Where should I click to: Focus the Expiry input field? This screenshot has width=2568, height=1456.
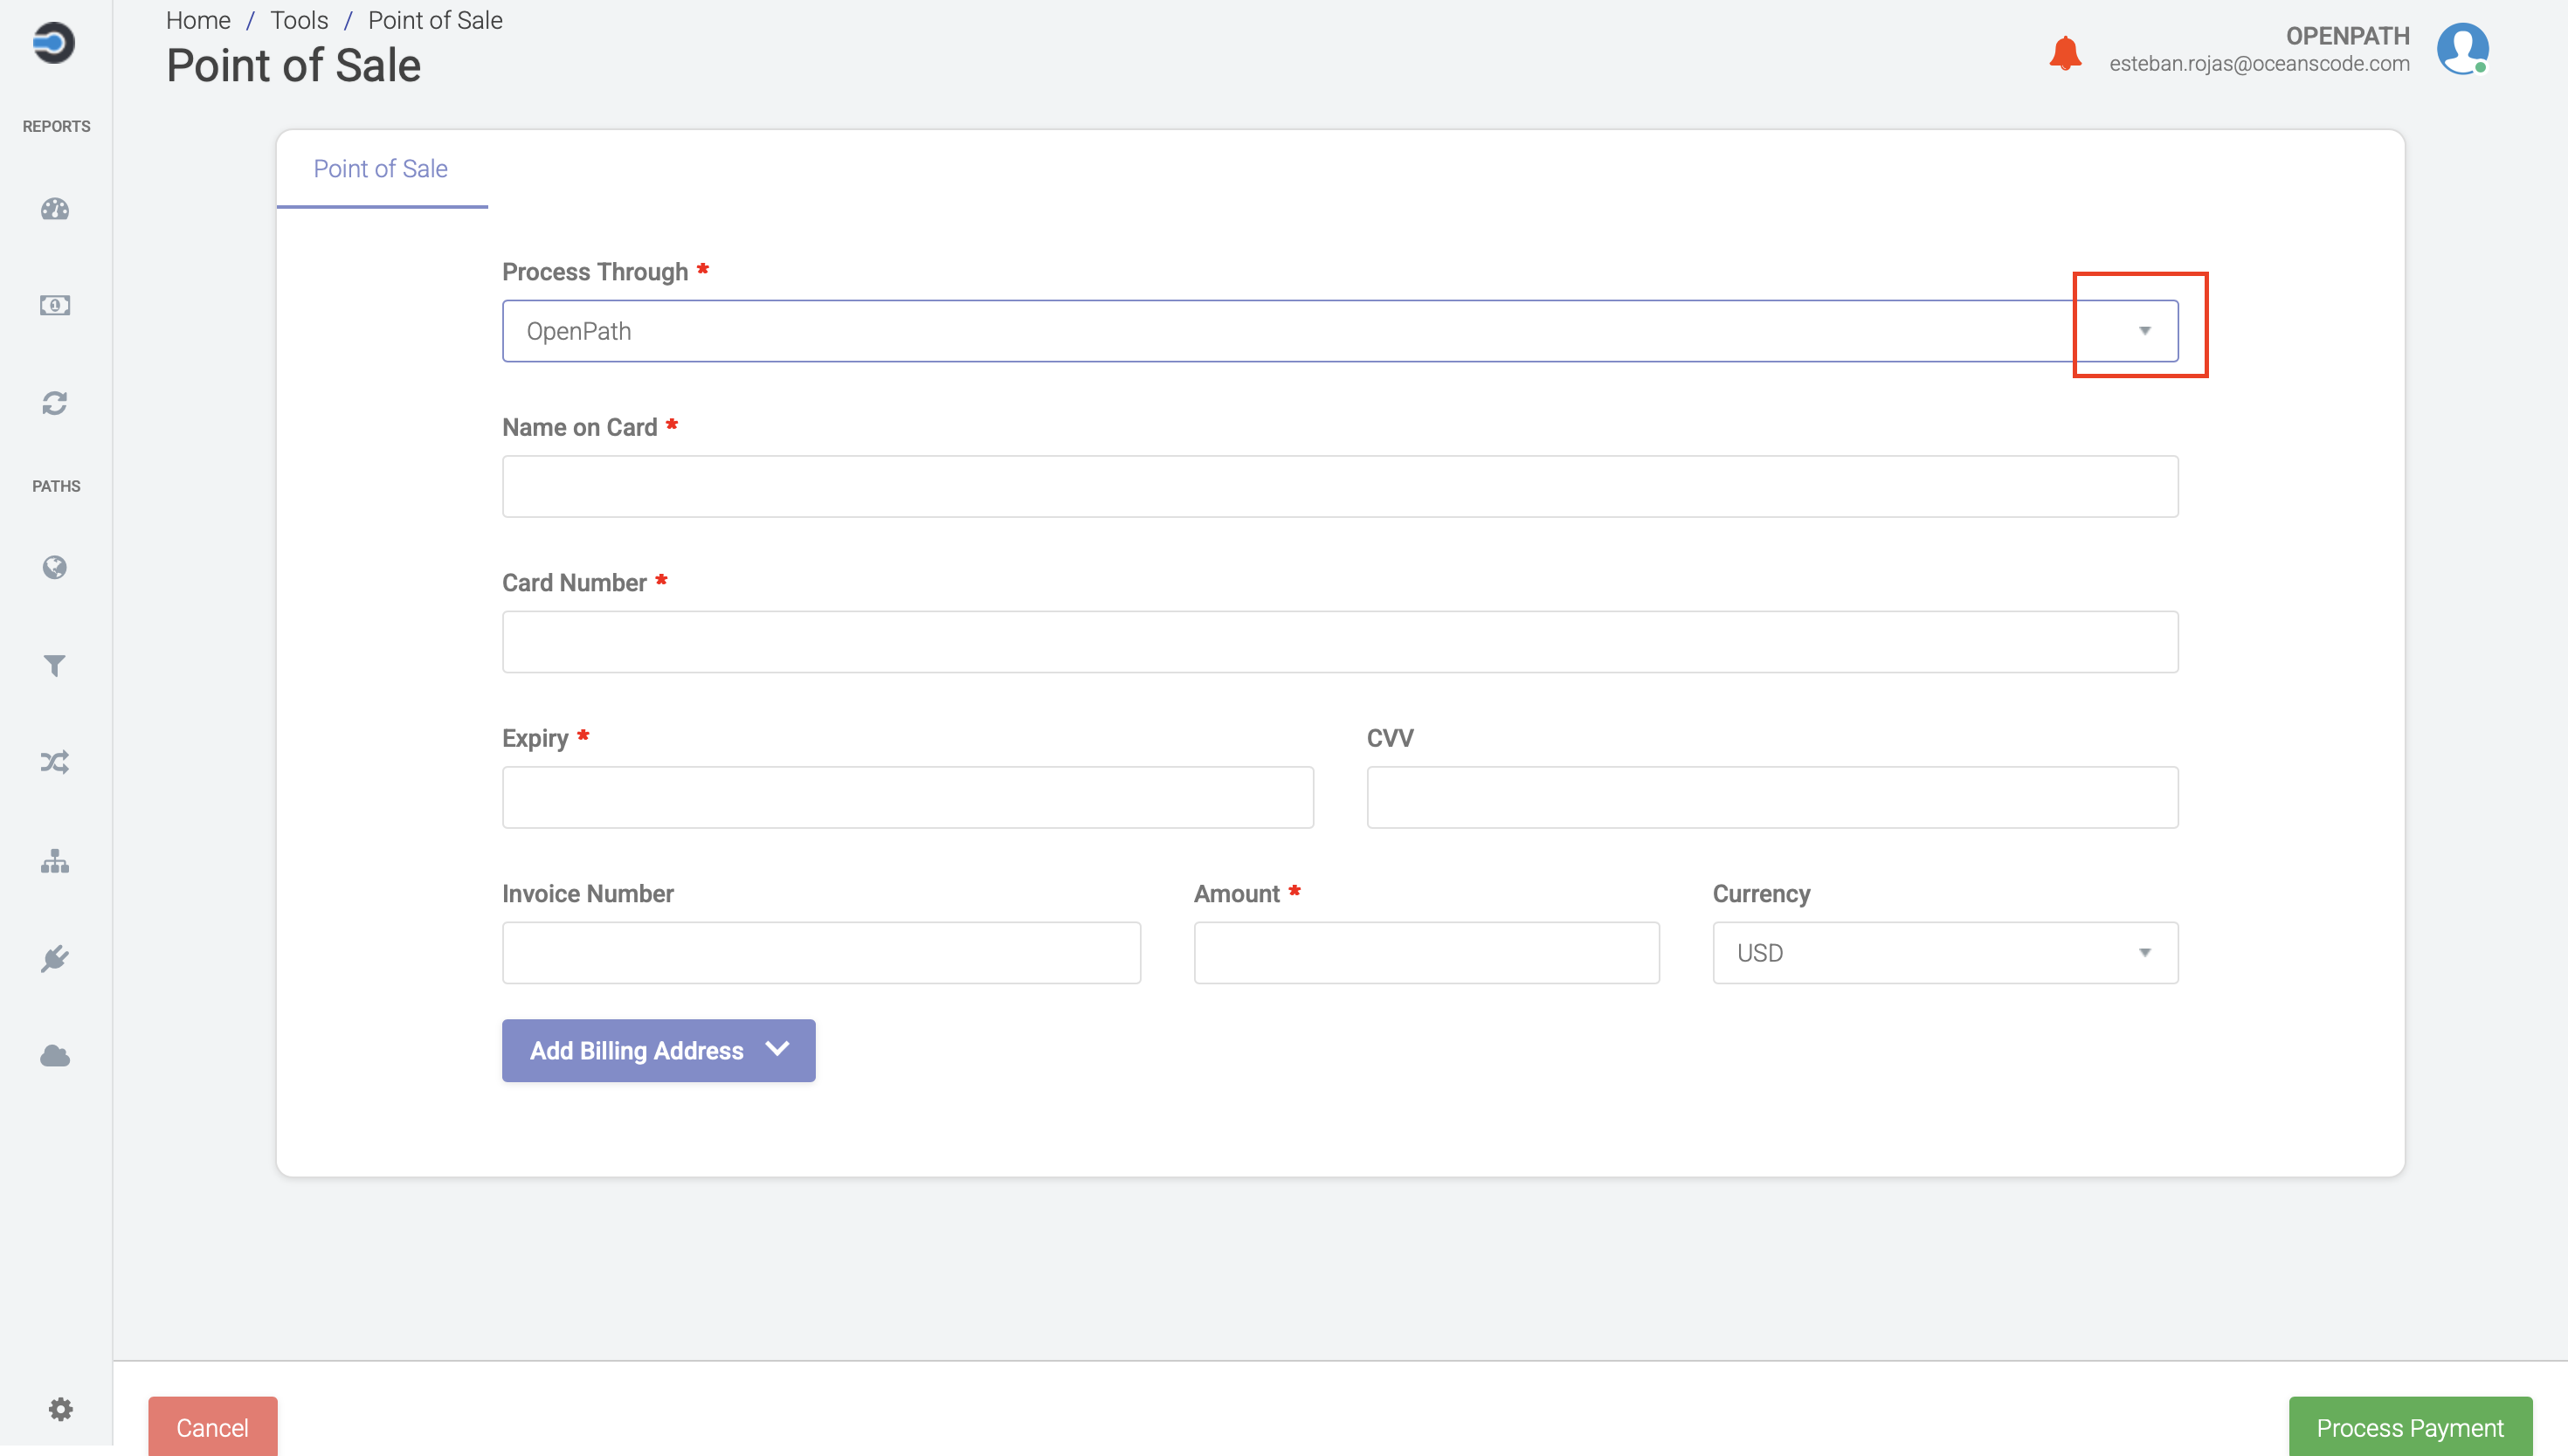[908, 798]
